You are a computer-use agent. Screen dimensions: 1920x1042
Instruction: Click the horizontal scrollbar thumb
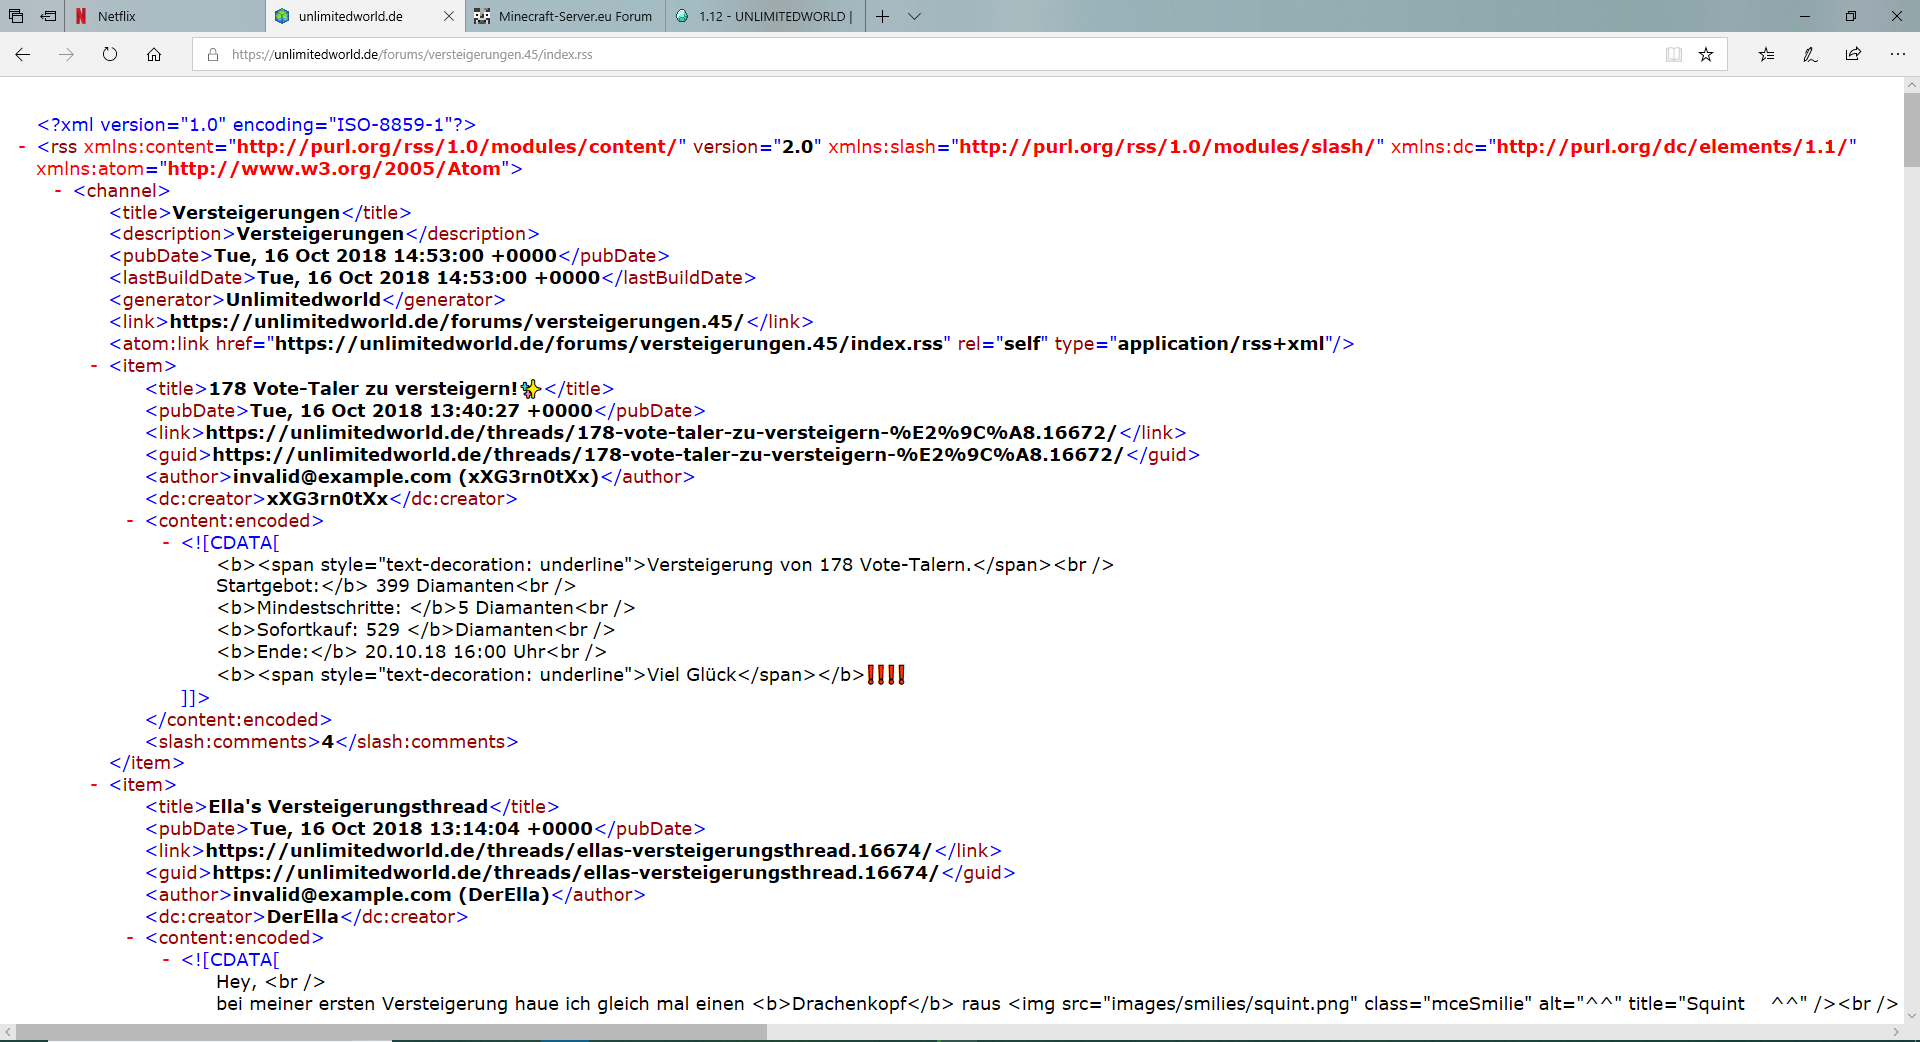click(390, 1032)
